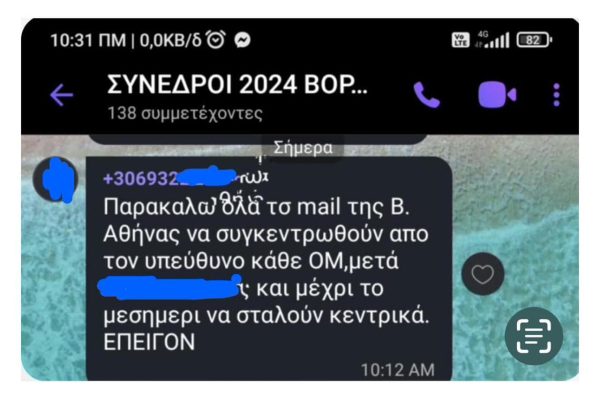Tap the scan text floating button
Viewport: 600px width, 400px height.
point(534,336)
